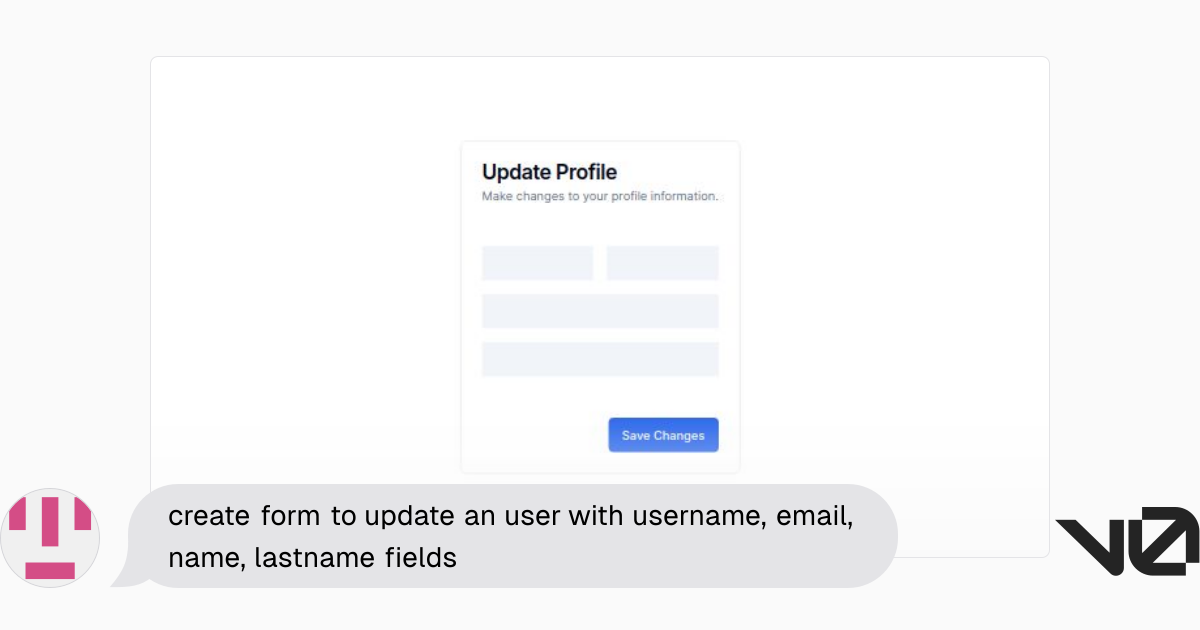
Task: Click the Save Changes button
Action: point(663,435)
